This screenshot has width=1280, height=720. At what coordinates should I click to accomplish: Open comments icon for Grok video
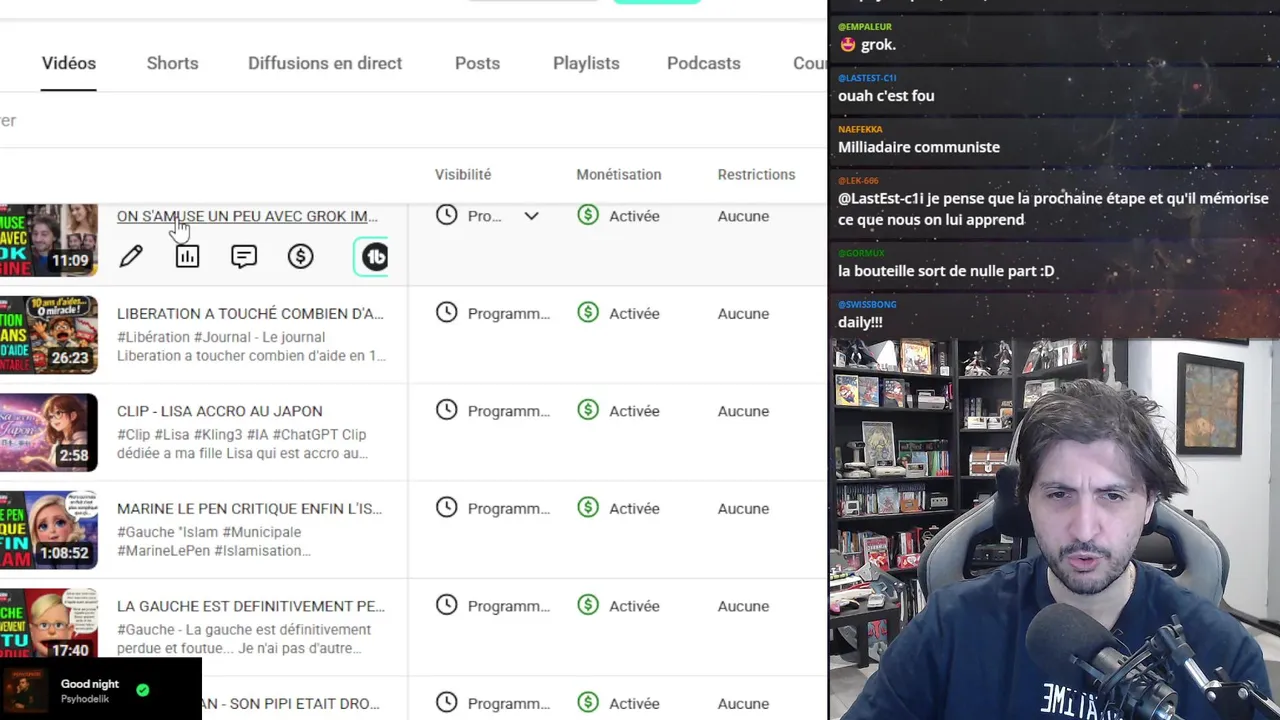[244, 257]
